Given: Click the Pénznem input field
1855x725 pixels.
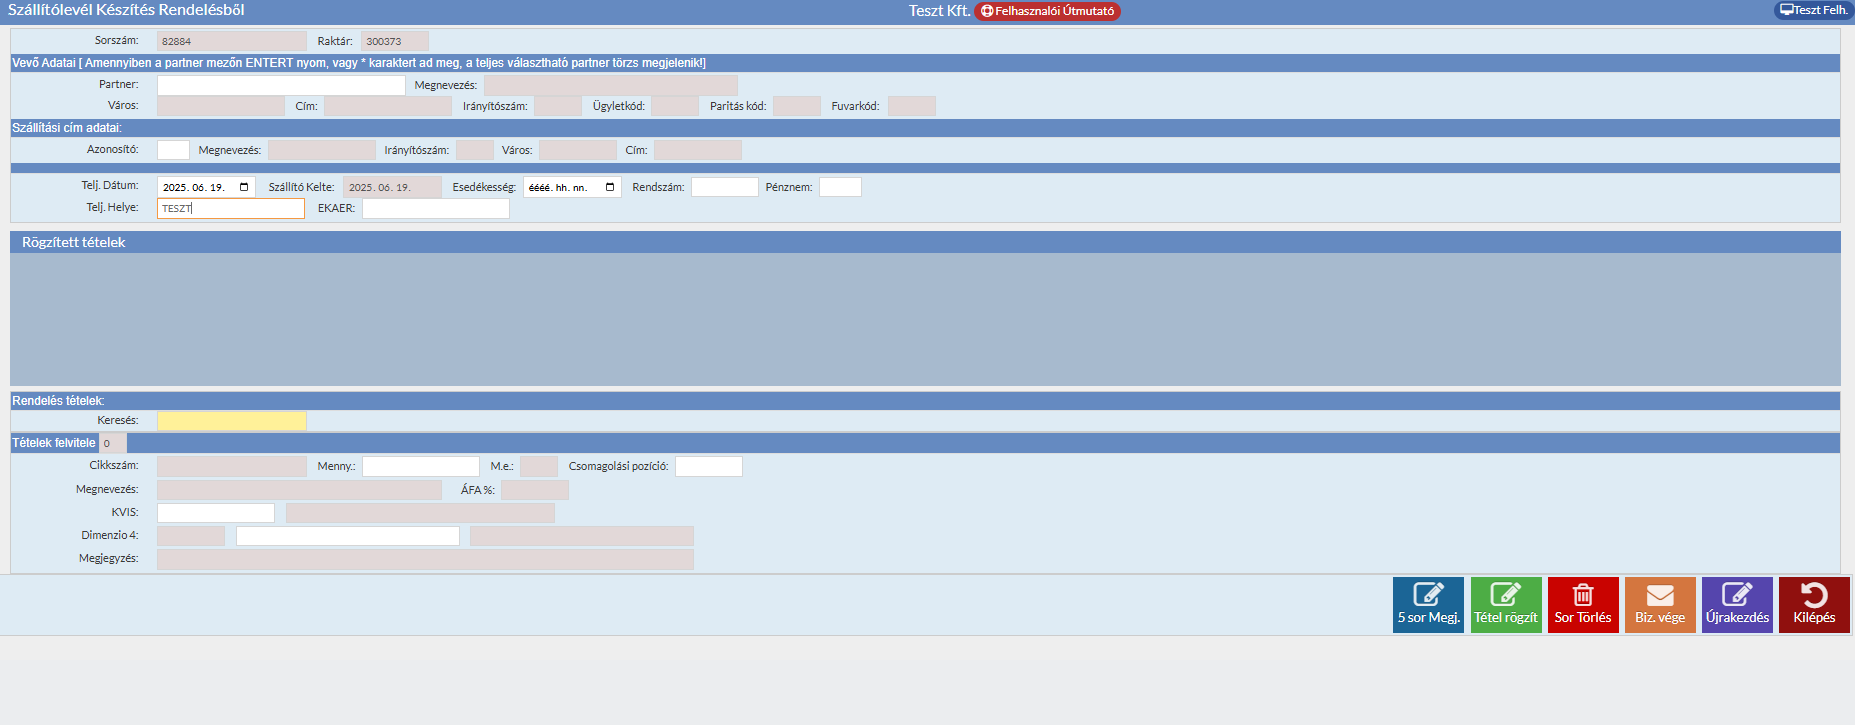Looking at the screenshot, I should tap(839, 187).
